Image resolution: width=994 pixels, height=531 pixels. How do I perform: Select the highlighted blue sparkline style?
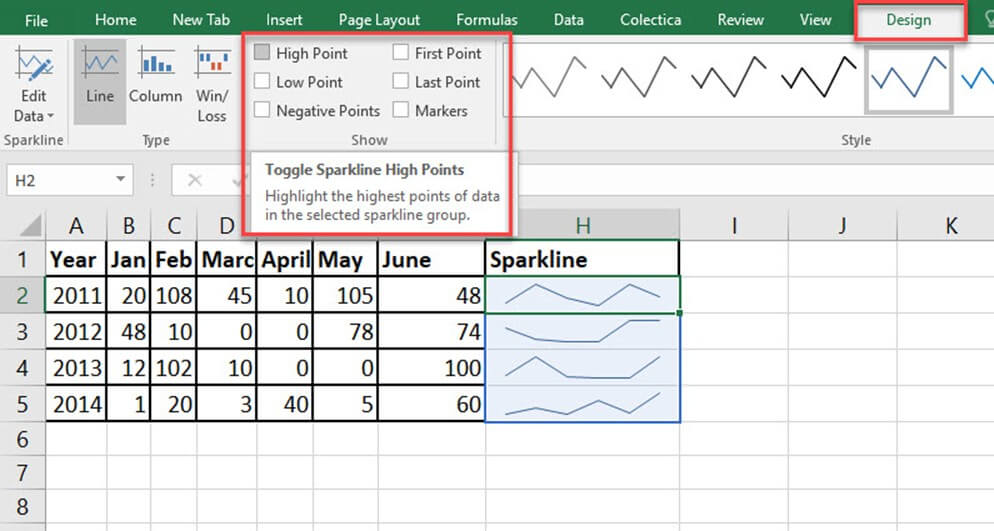[909, 77]
